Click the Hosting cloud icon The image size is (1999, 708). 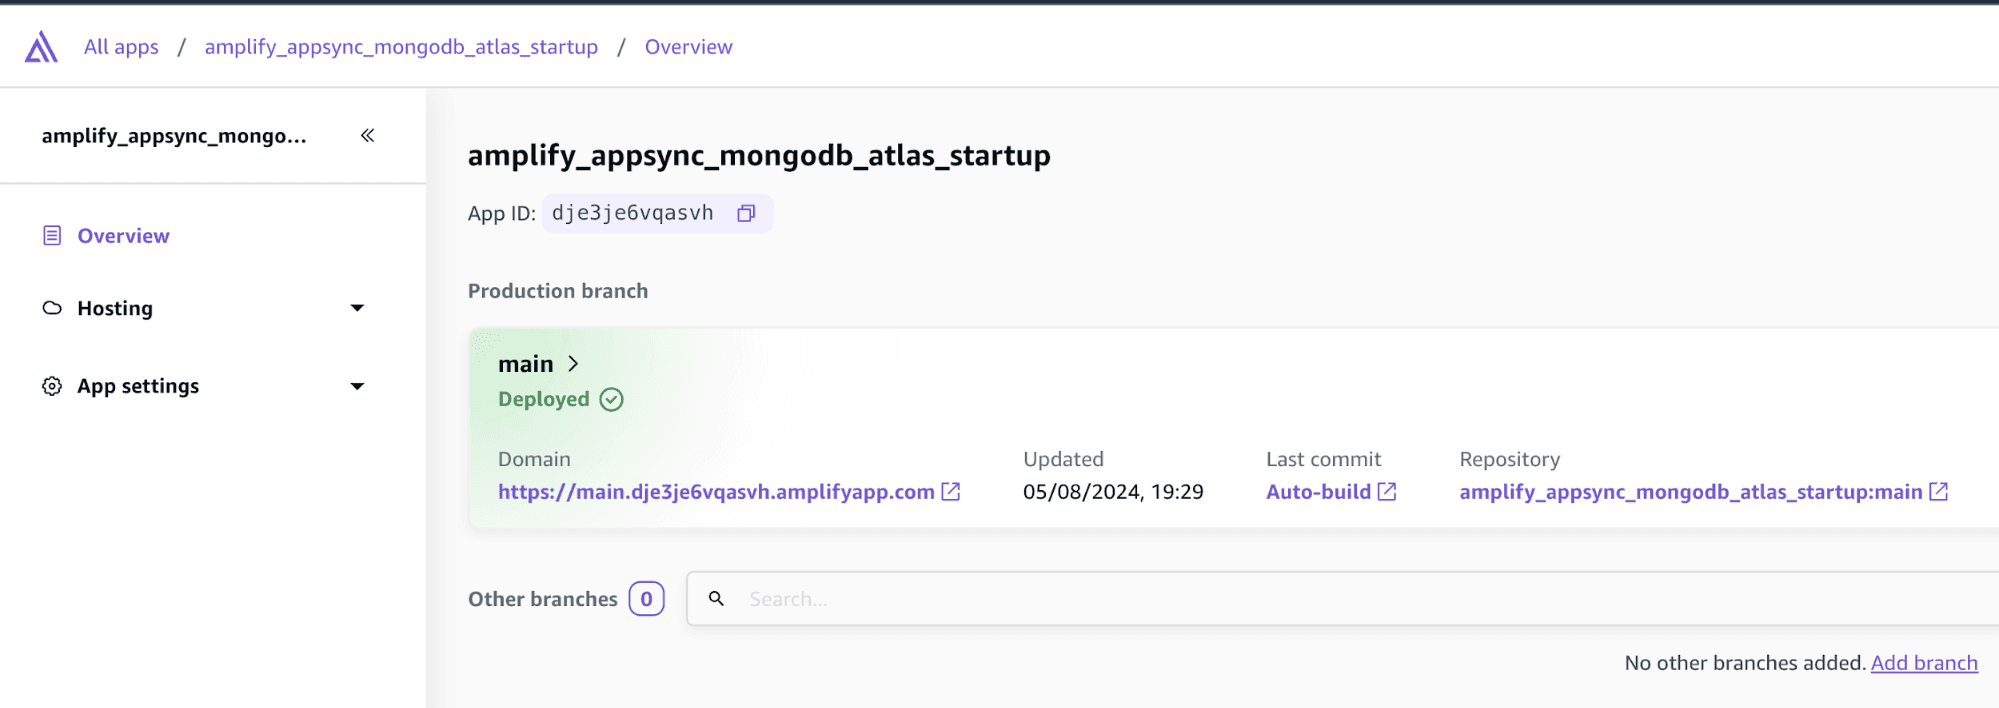52,308
